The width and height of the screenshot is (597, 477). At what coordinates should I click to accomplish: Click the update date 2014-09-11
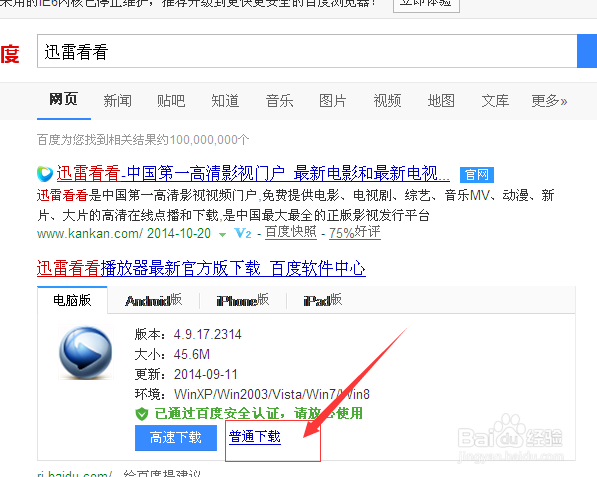[x=206, y=375]
